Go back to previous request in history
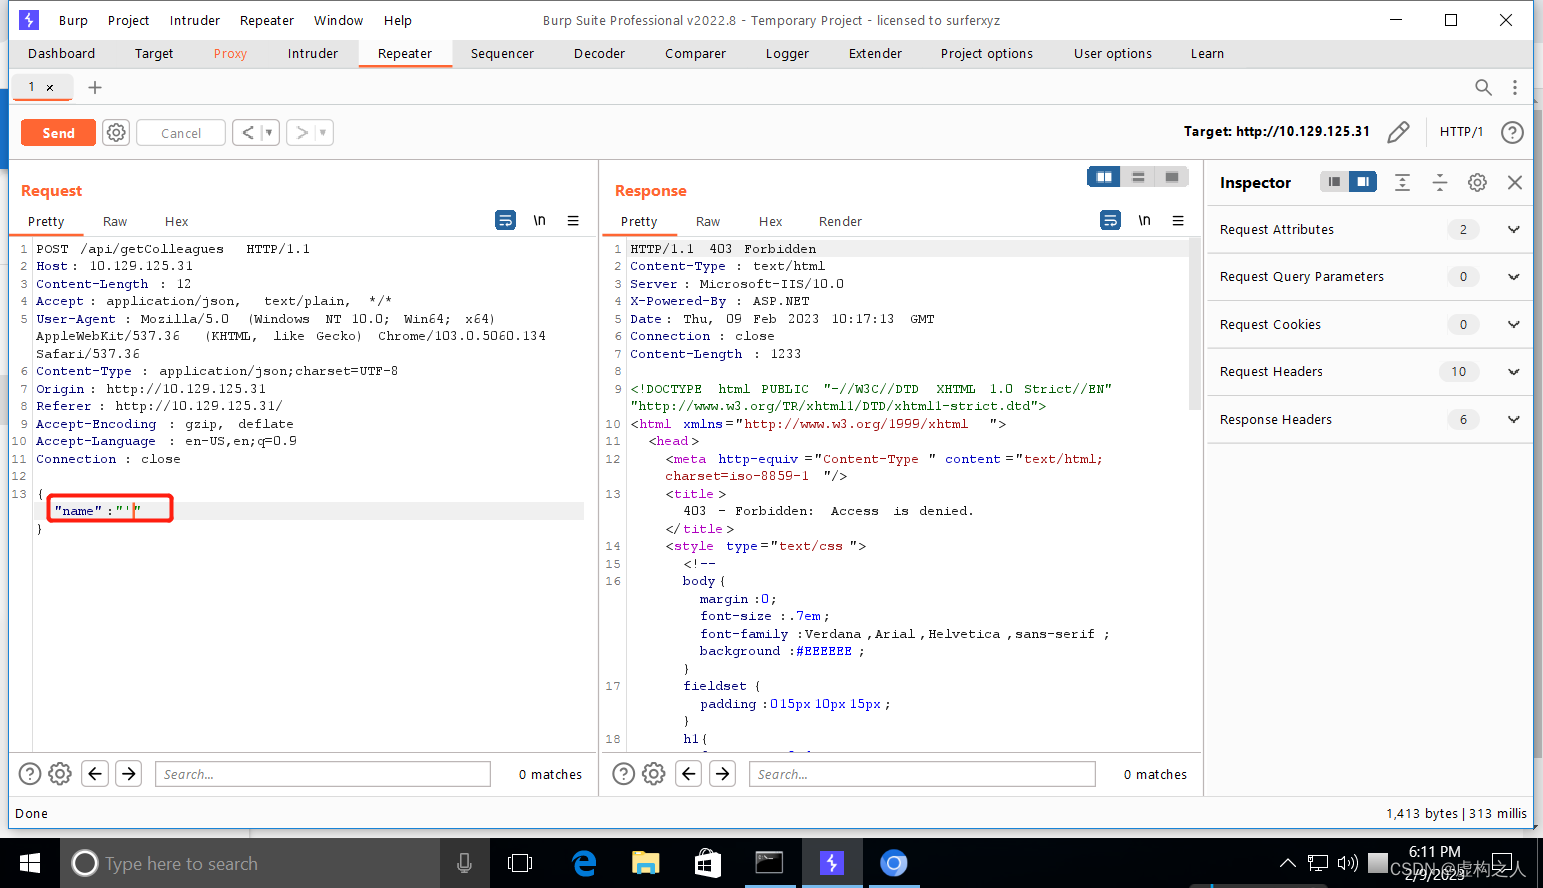The height and width of the screenshot is (888, 1543). click(248, 133)
